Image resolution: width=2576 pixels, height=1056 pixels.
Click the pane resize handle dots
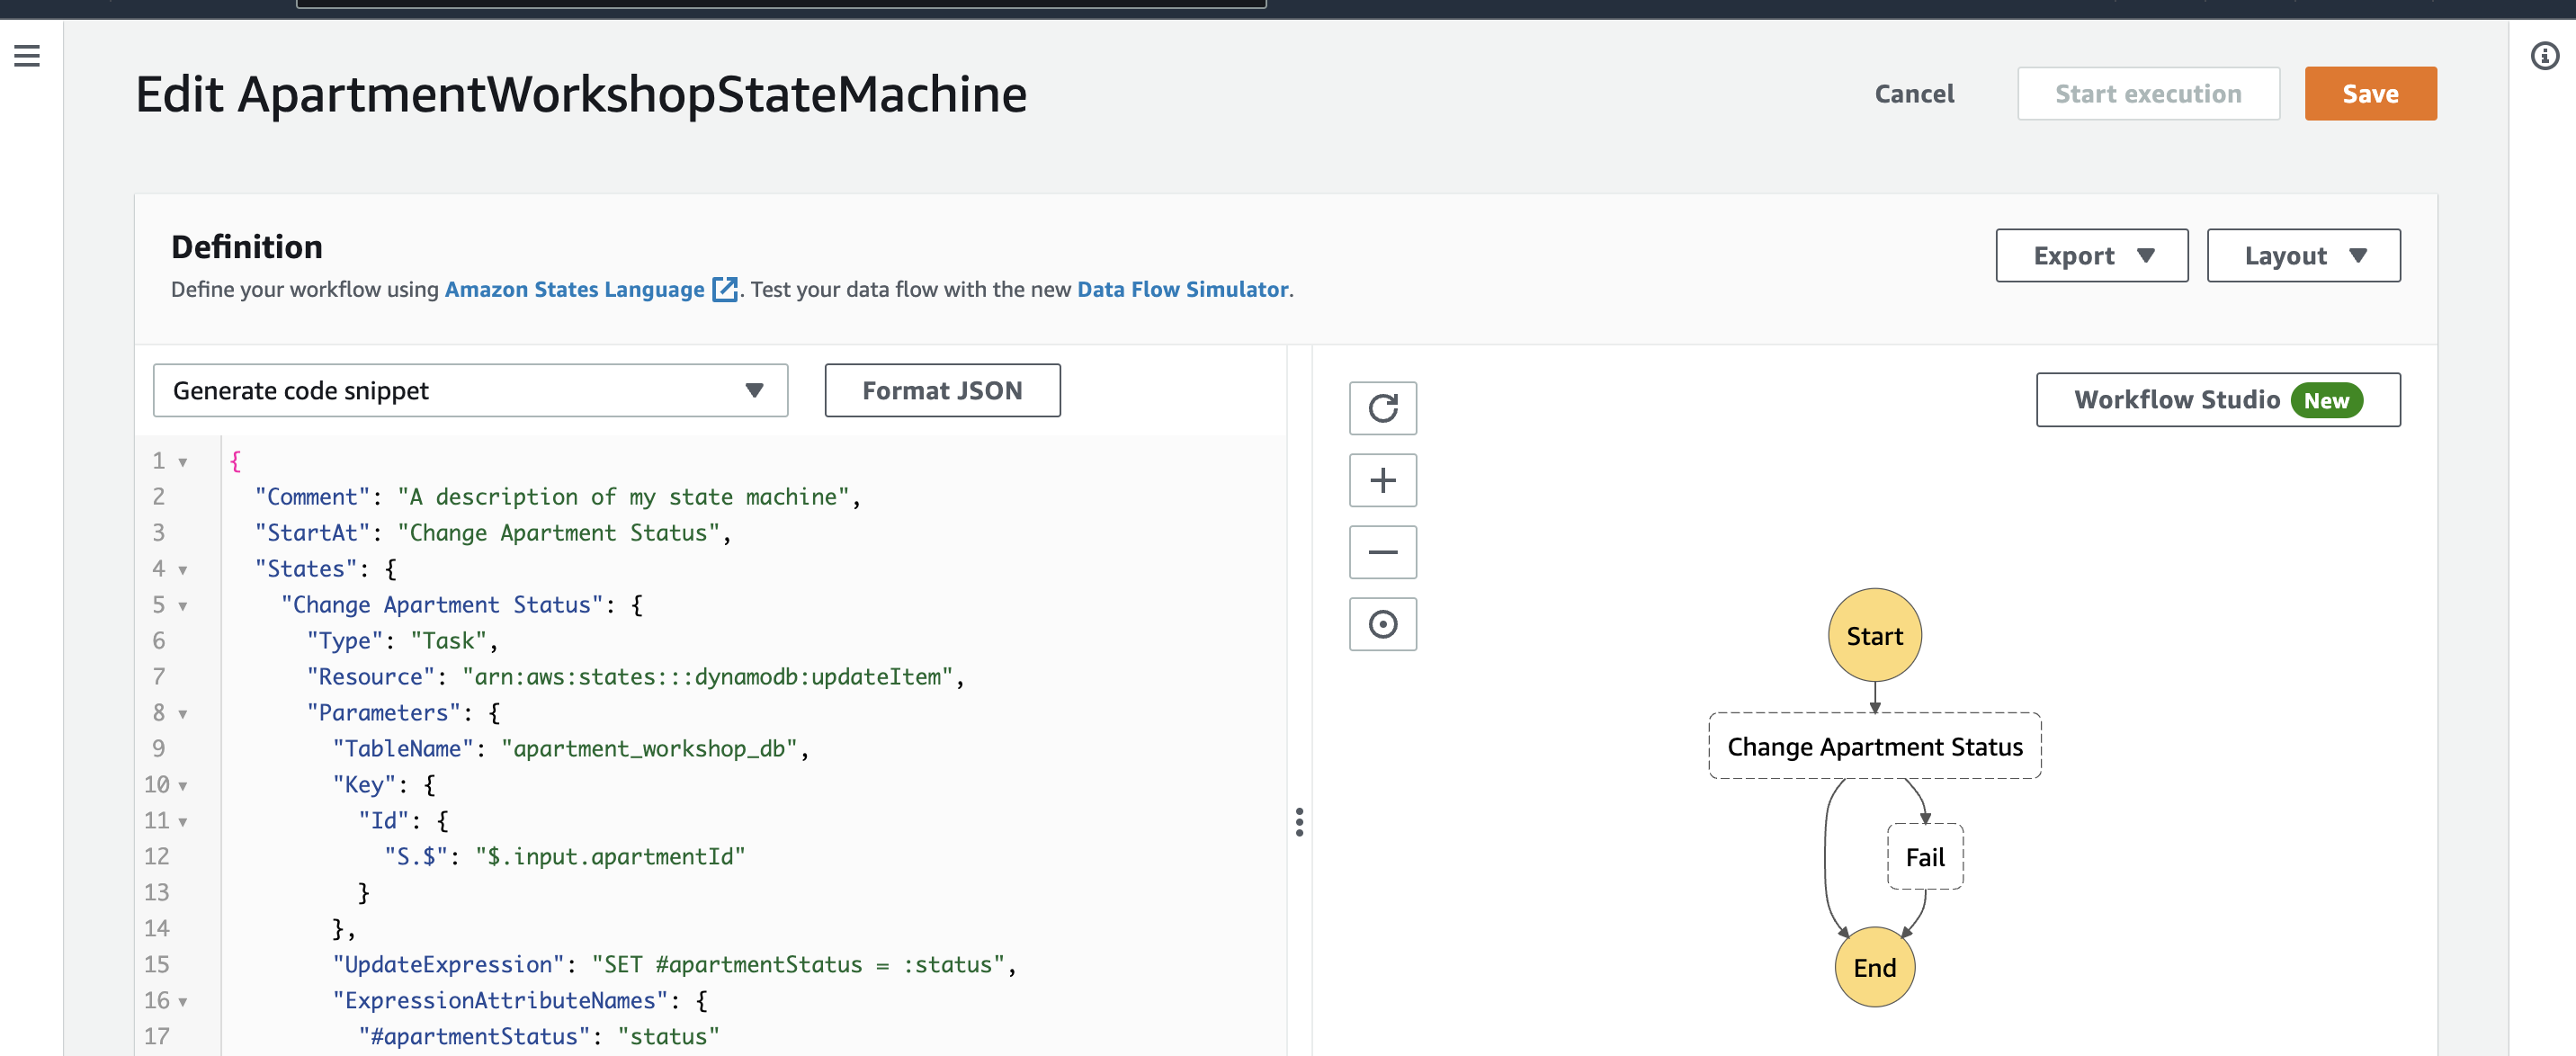click(x=1299, y=822)
